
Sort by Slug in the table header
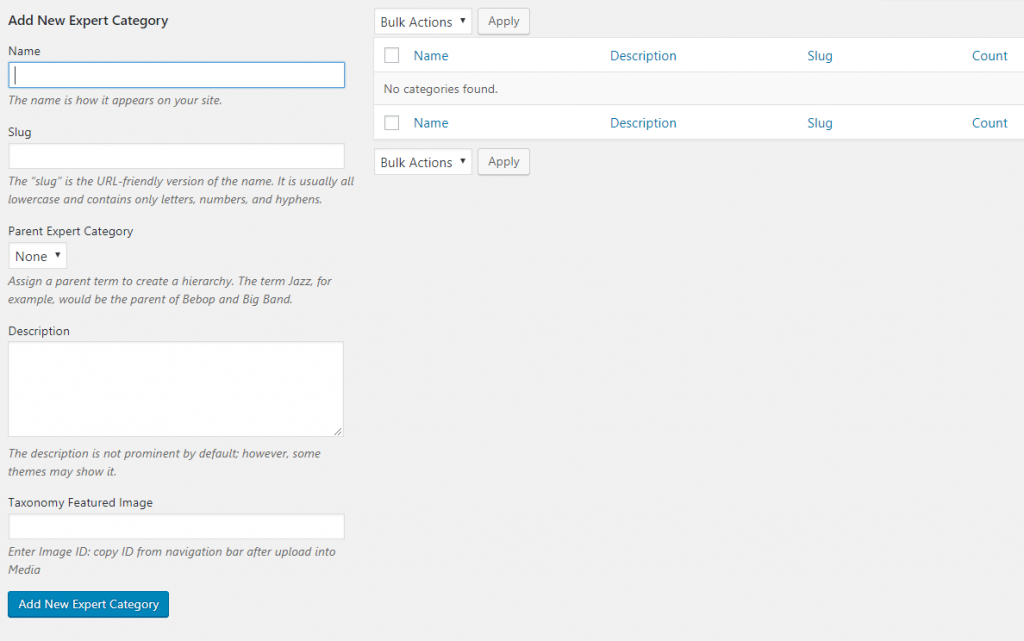(x=820, y=56)
